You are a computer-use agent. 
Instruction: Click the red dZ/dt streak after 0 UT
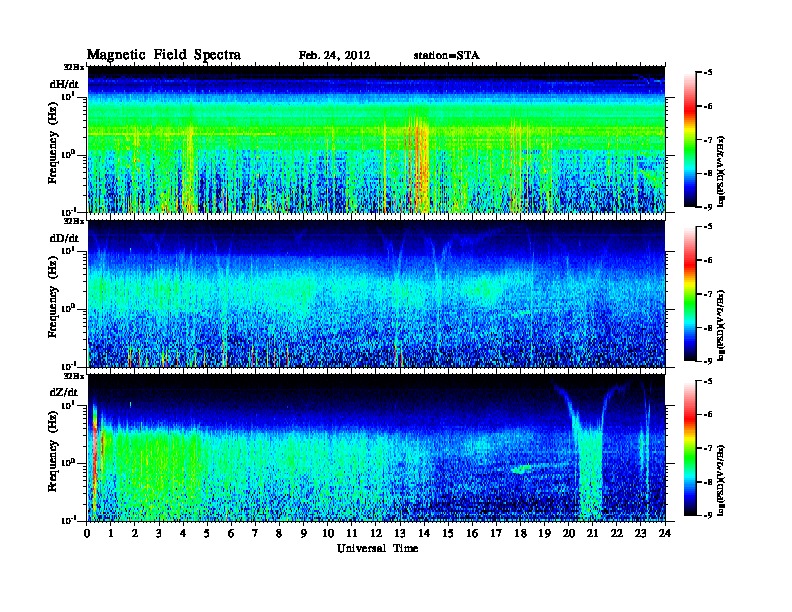(94, 460)
